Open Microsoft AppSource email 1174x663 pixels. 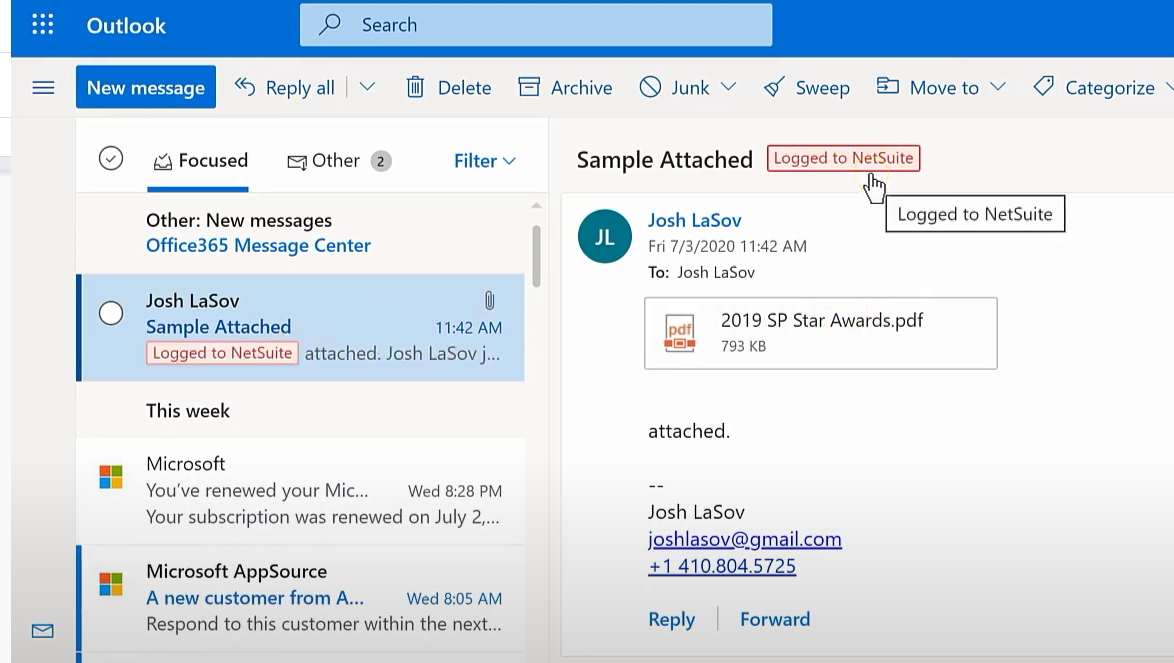(x=301, y=598)
